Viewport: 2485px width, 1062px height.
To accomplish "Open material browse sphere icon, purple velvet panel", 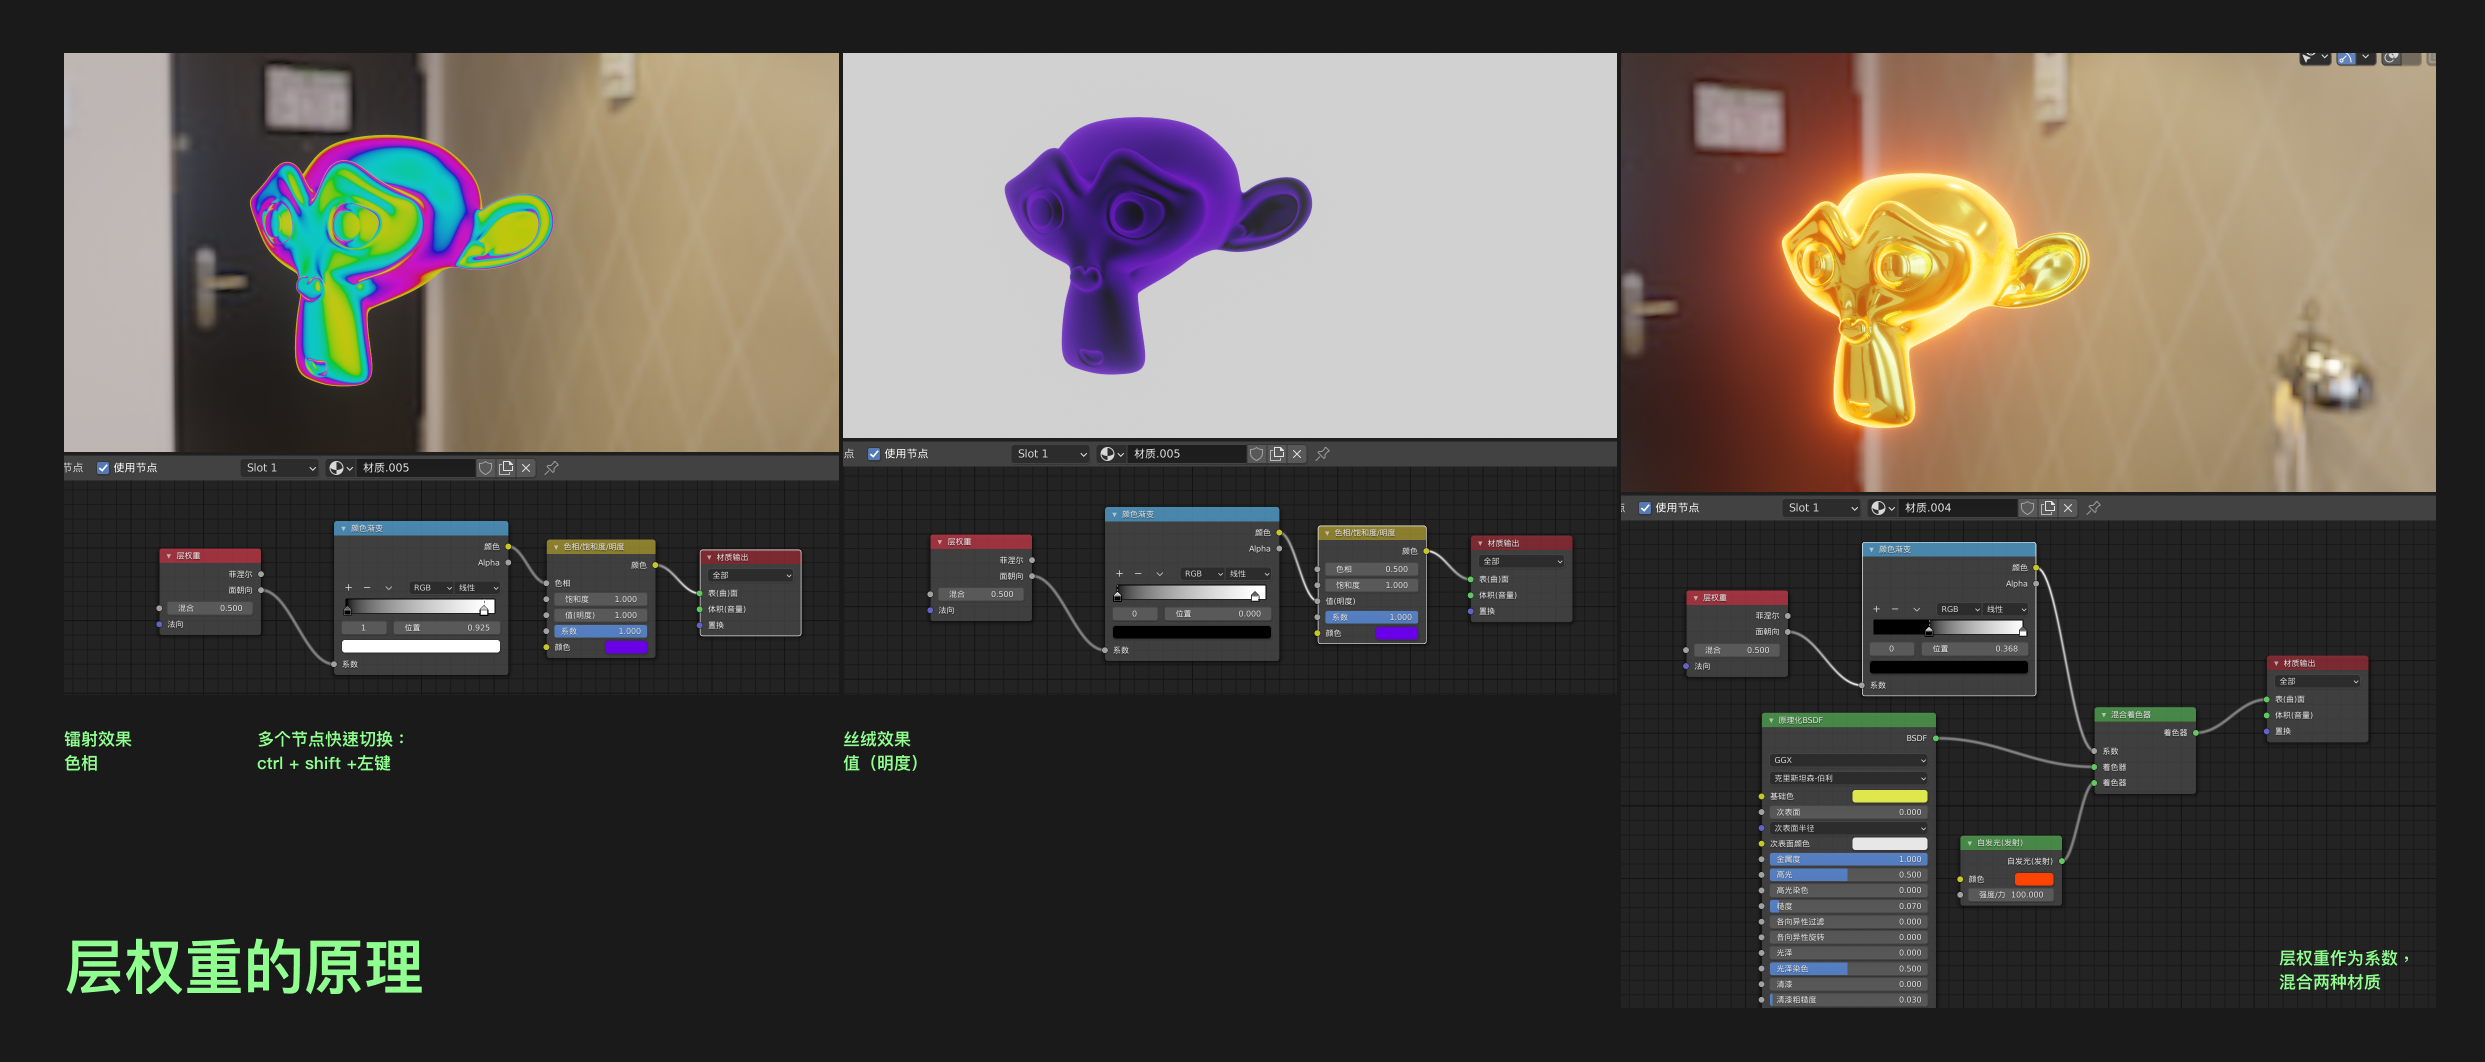I will coord(1112,454).
